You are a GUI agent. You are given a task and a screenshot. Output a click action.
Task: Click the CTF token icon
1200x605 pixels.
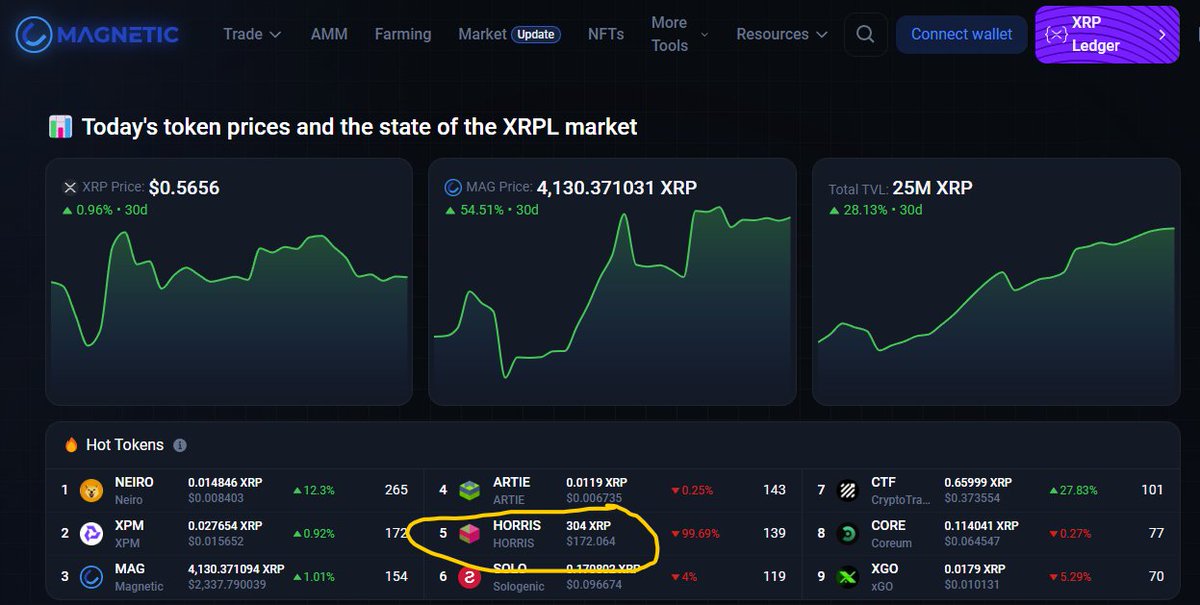848,490
